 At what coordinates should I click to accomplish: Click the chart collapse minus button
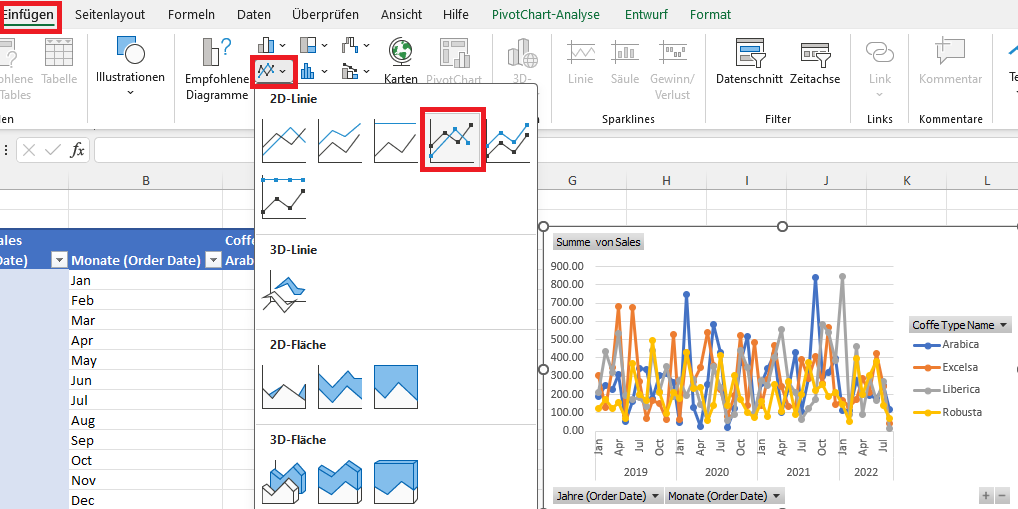[1003, 495]
